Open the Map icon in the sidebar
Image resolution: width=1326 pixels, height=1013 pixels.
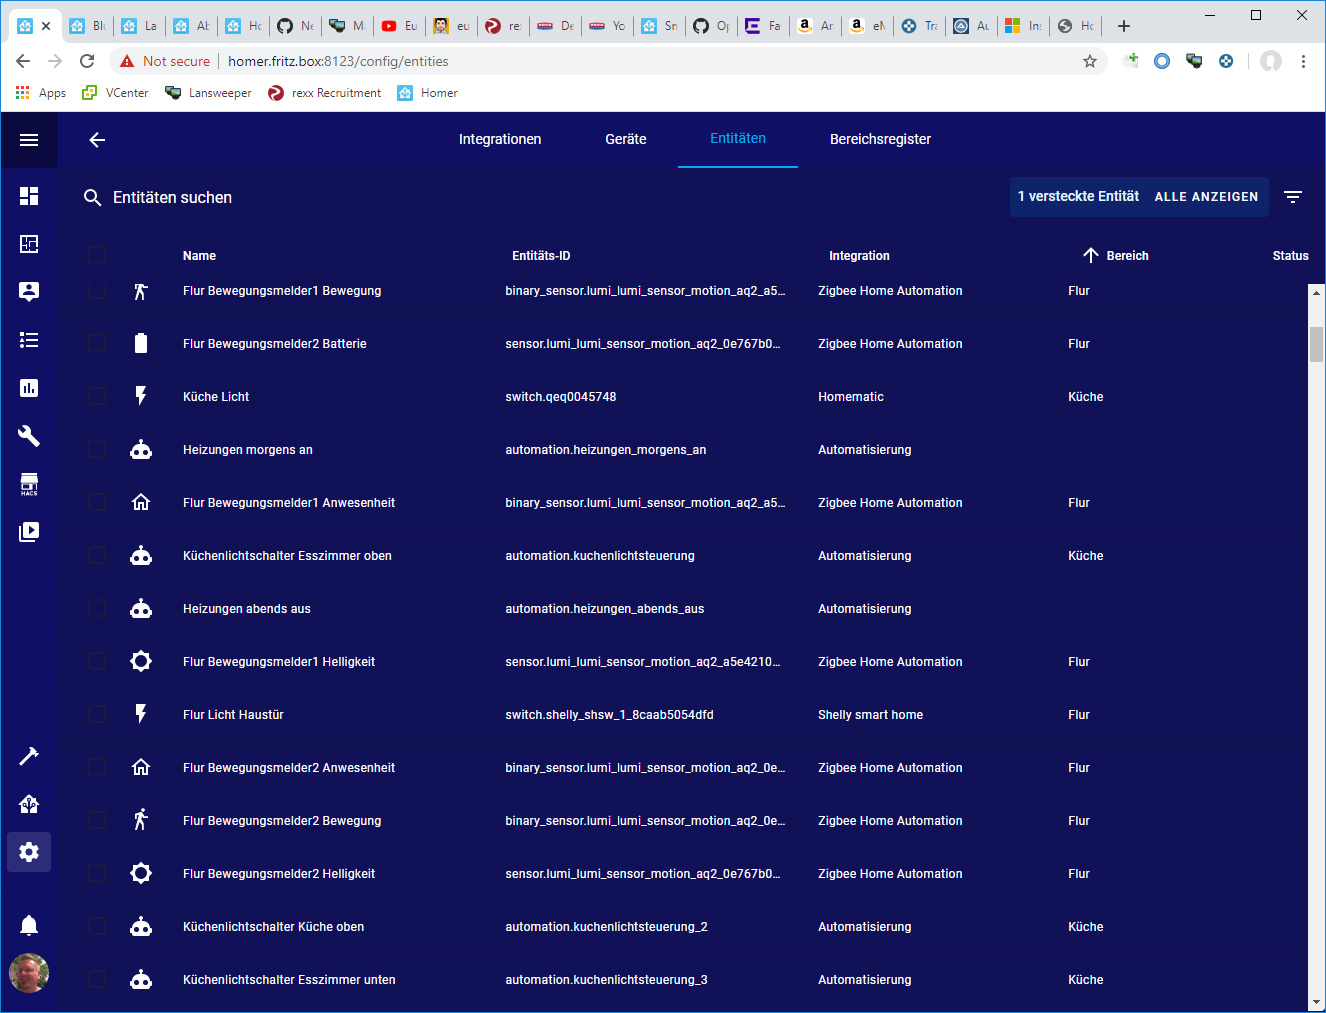tap(29, 244)
